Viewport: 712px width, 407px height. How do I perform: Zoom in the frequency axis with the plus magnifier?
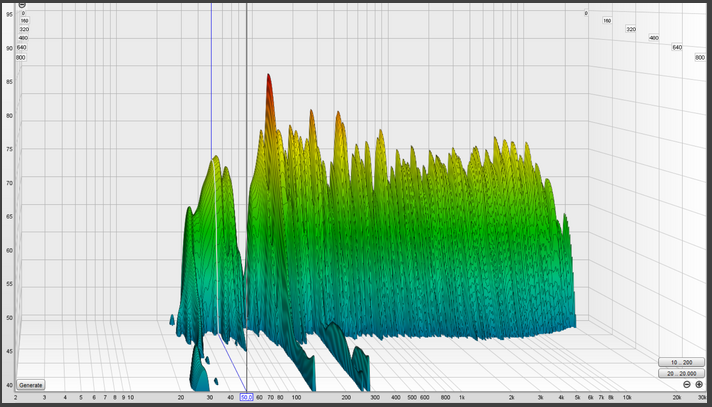699,385
